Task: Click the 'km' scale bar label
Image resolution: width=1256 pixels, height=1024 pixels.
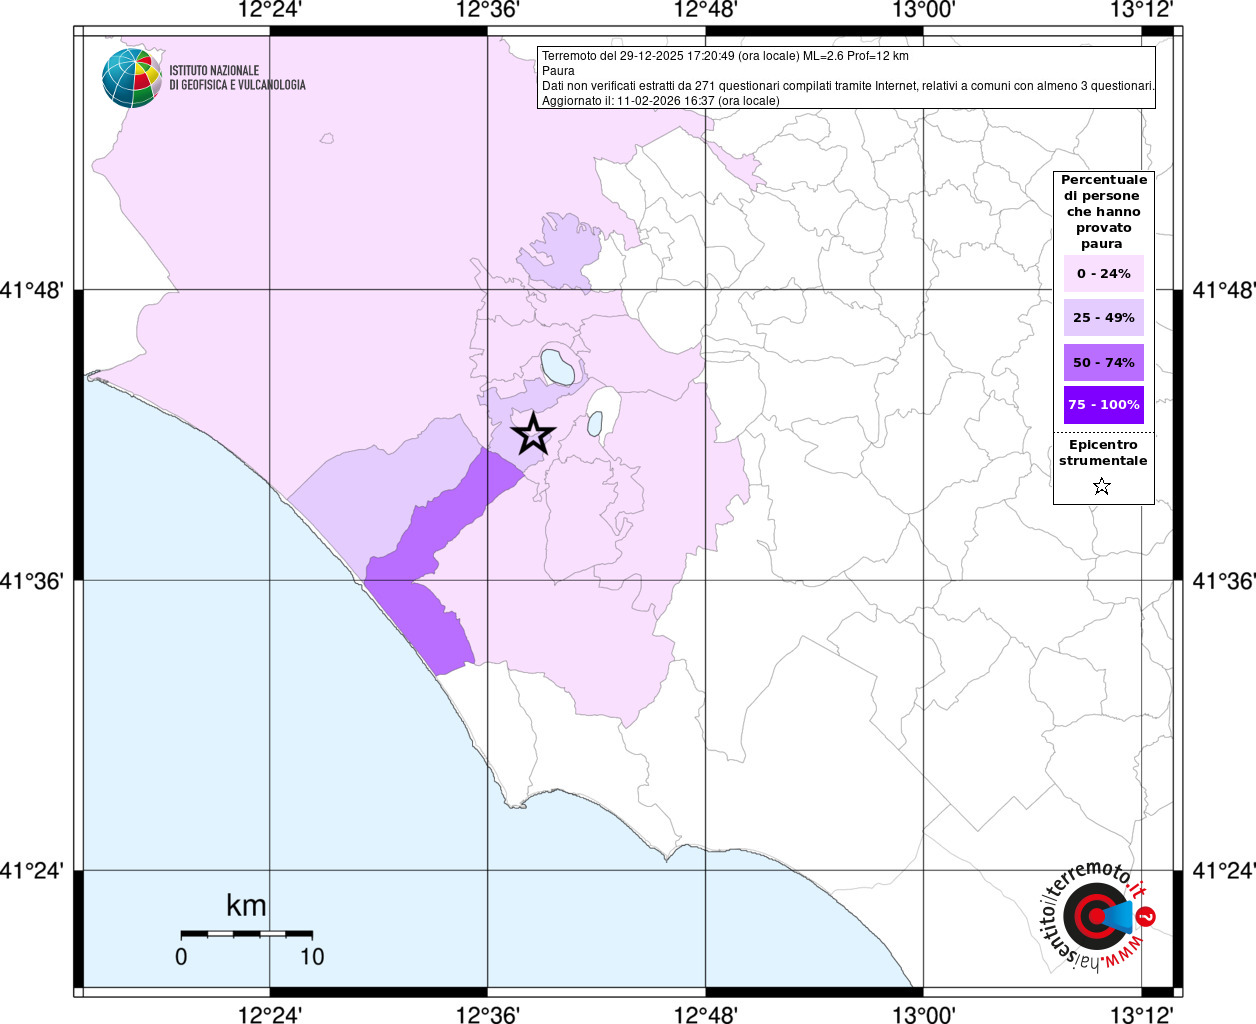Action: pyautogui.click(x=246, y=906)
